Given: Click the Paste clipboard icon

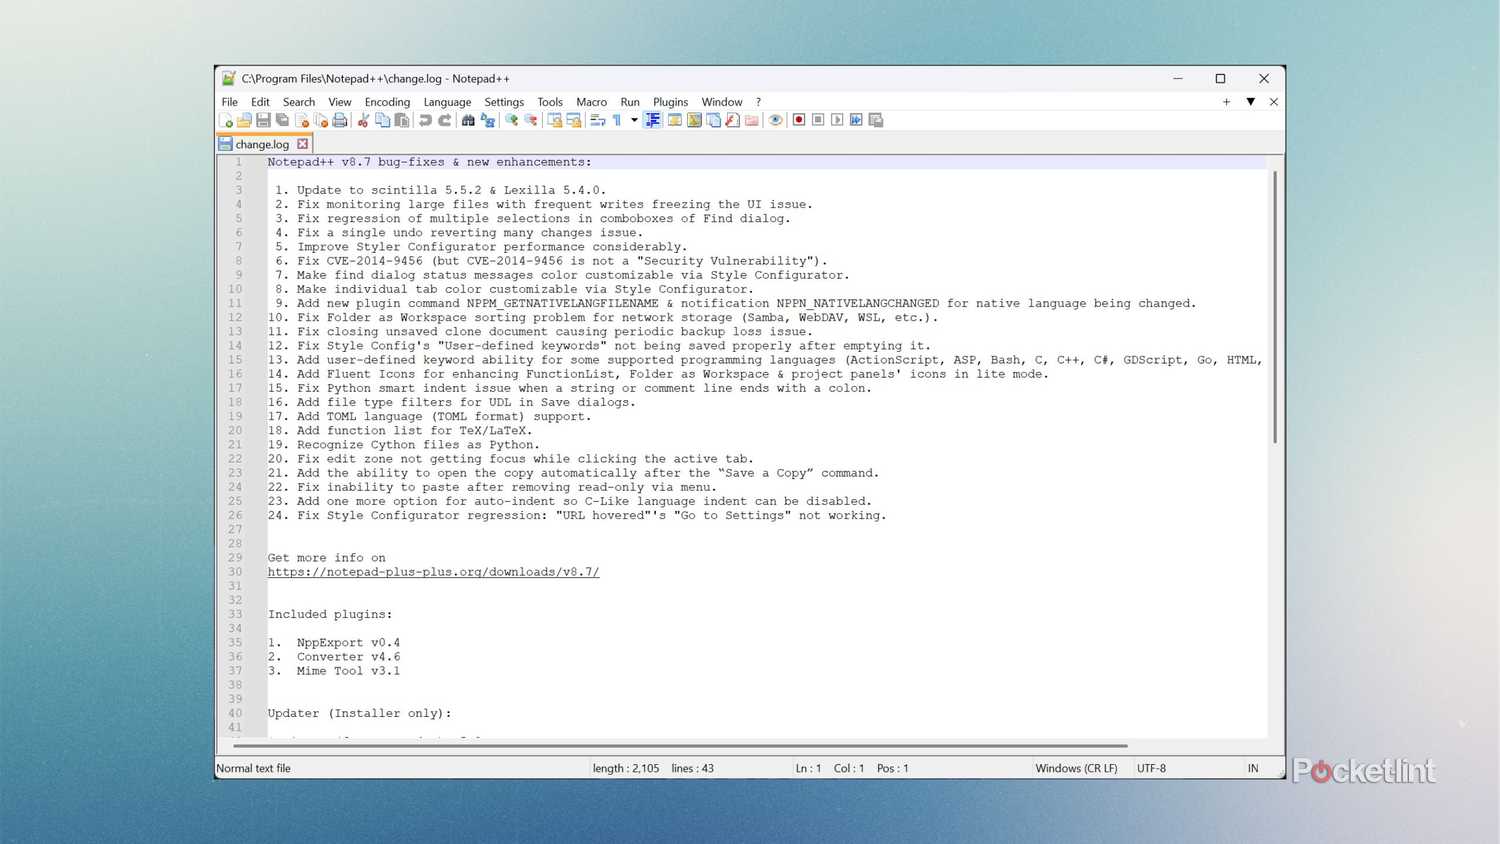Looking at the screenshot, I should tap(402, 120).
